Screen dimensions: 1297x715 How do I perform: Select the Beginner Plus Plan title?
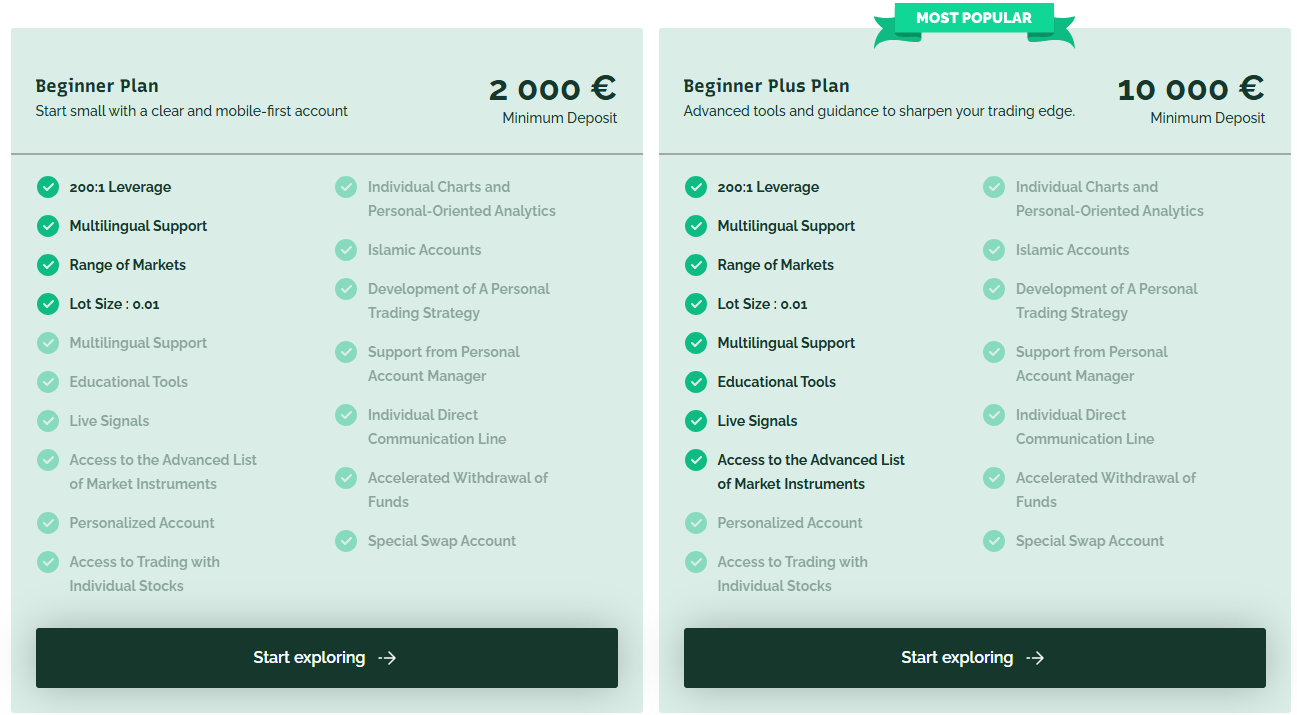coord(766,86)
